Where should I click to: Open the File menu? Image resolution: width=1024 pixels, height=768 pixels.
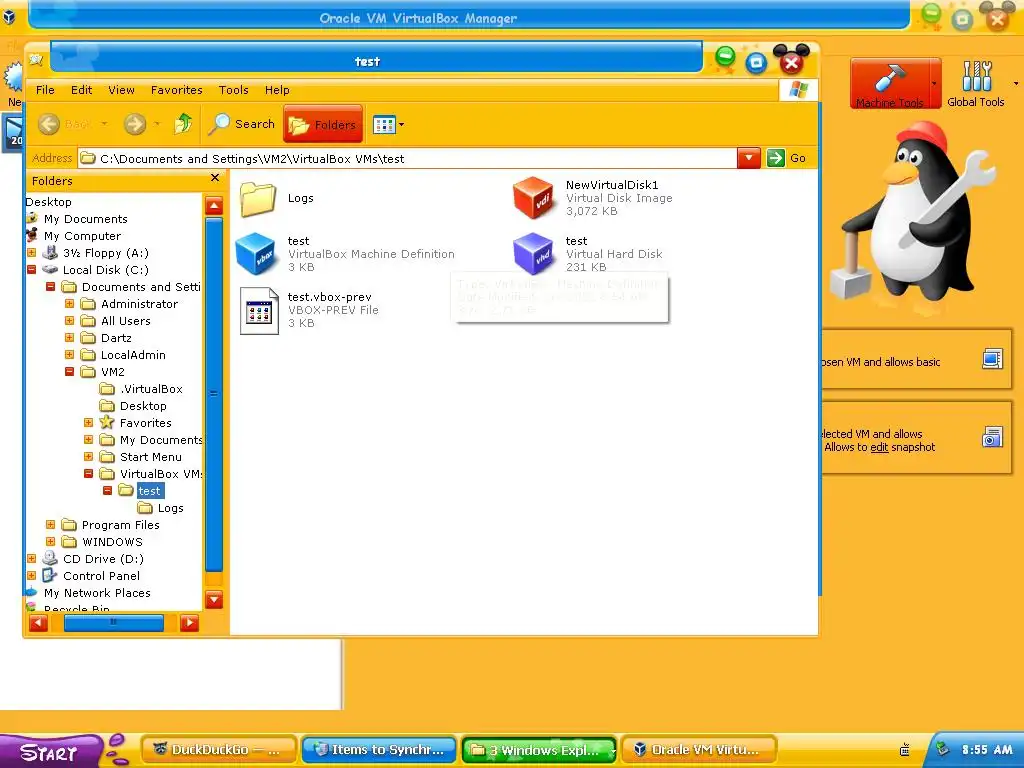(x=45, y=90)
